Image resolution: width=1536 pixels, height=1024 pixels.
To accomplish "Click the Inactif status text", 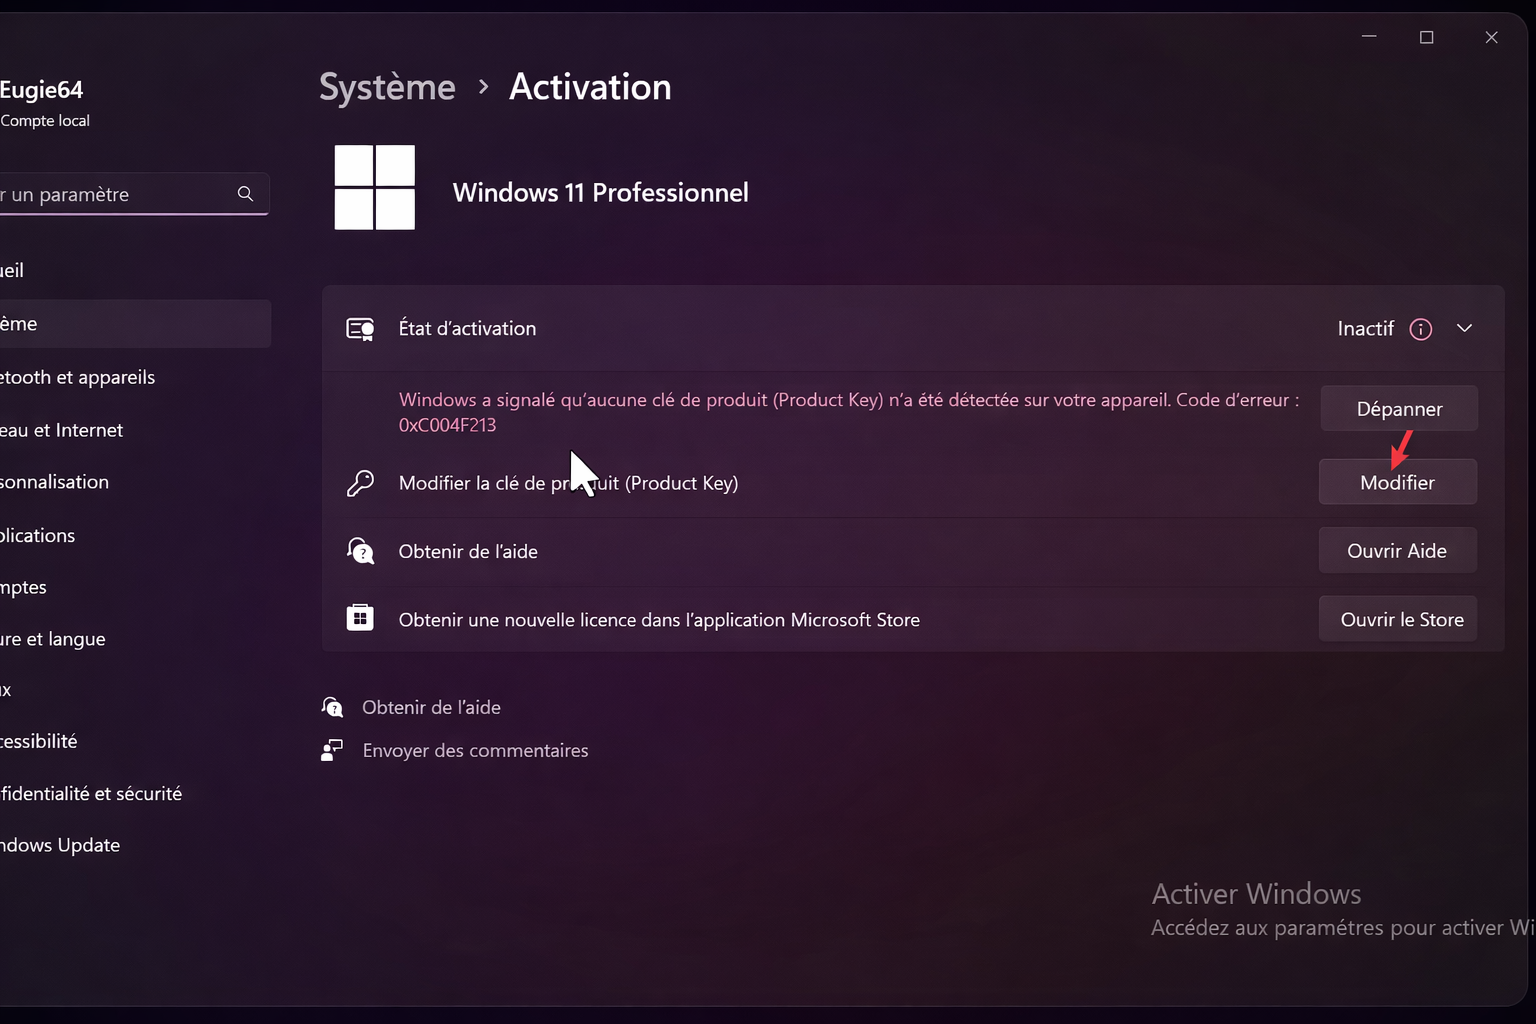I will pyautogui.click(x=1365, y=329).
